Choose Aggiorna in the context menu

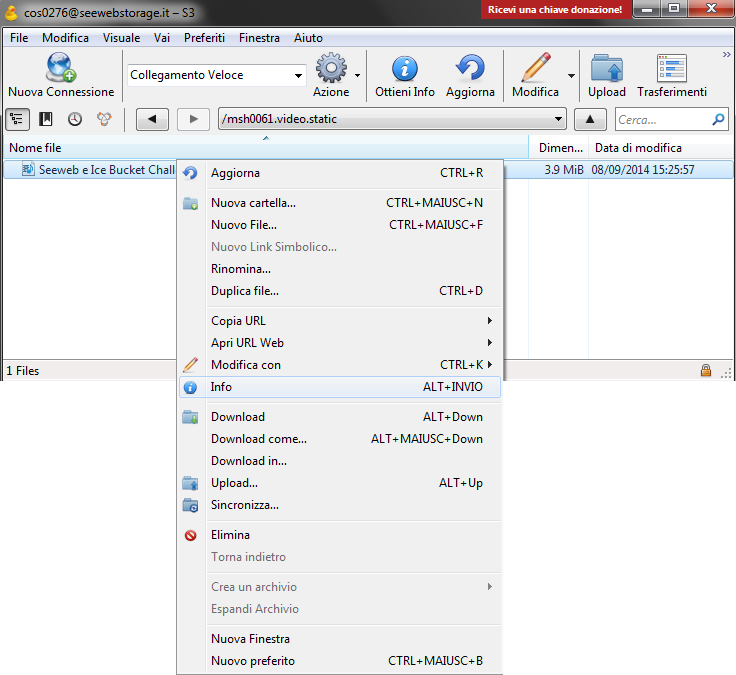340,173
